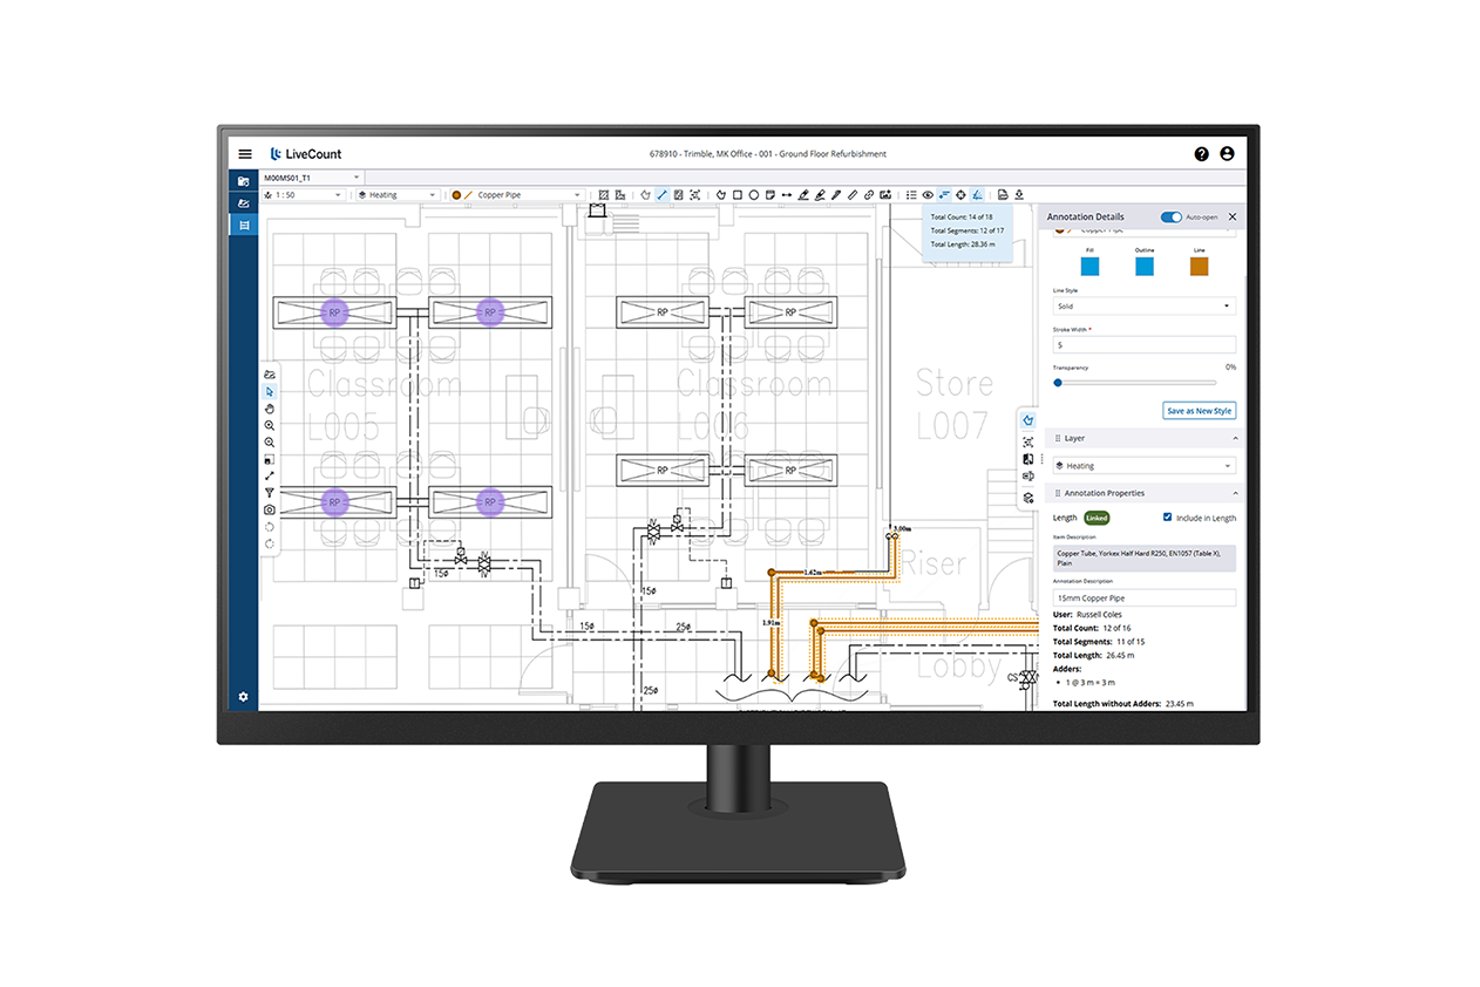Select the pointer arrow tool in left toolbox

point(269,392)
